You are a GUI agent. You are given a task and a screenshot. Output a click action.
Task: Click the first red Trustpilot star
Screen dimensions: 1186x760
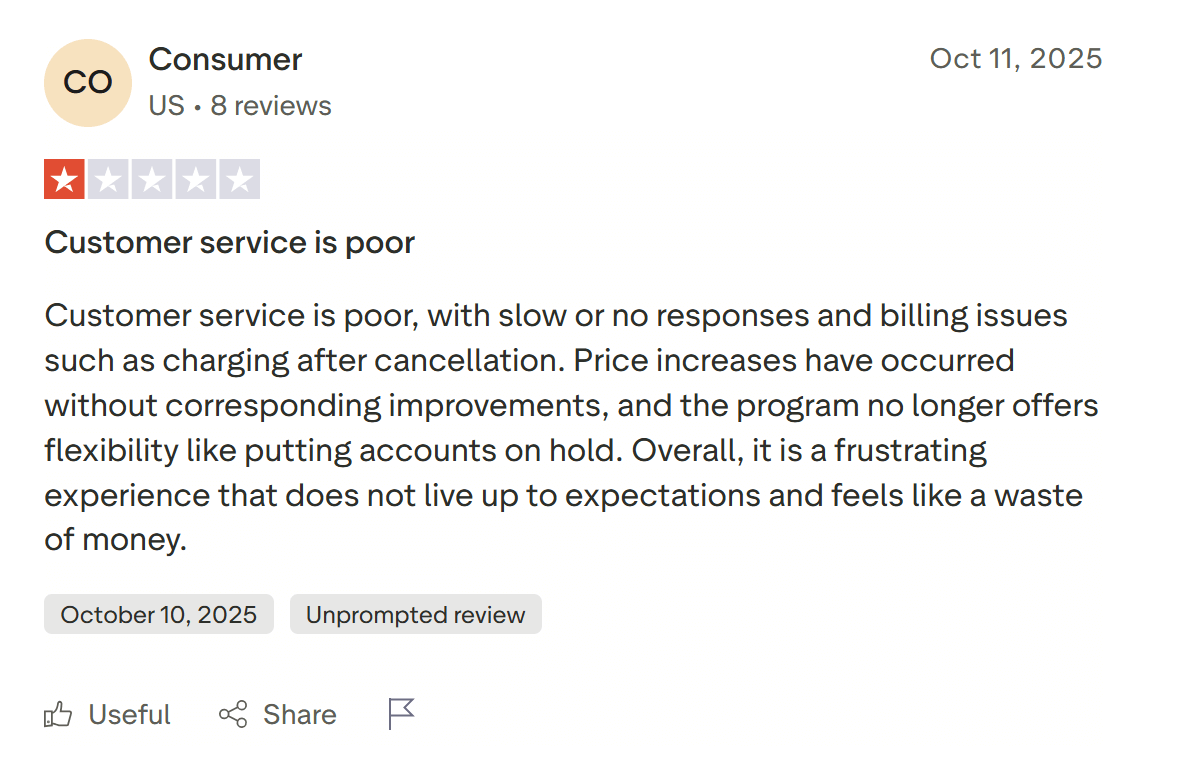click(x=64, y=178)
